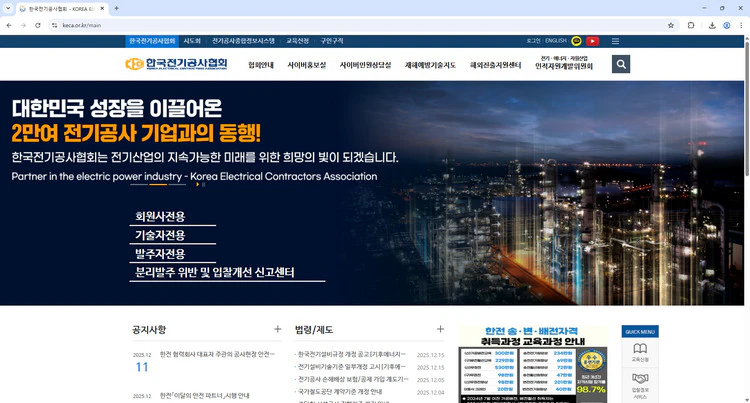Switch to the 시도회 top tab
The image size is (750, 403).
[192, 41]
